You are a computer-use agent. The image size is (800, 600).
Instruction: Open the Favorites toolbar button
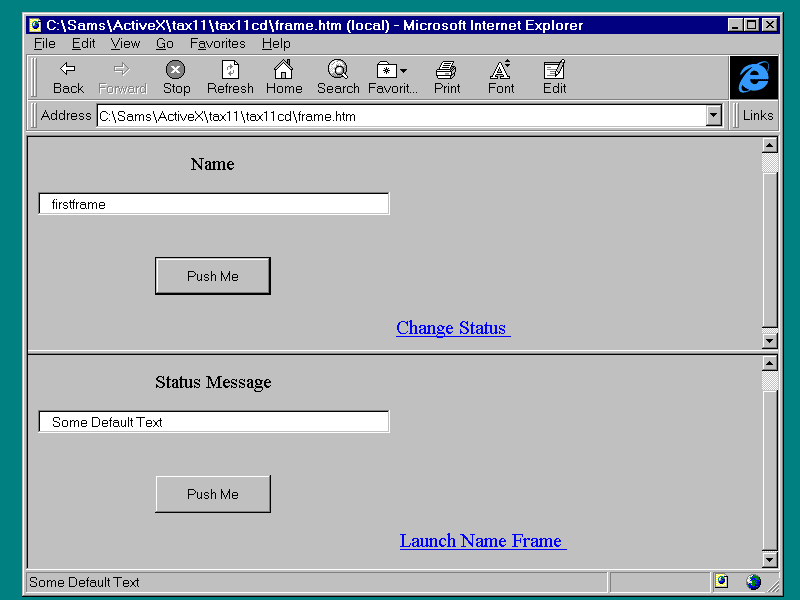[x=392, y=76]
